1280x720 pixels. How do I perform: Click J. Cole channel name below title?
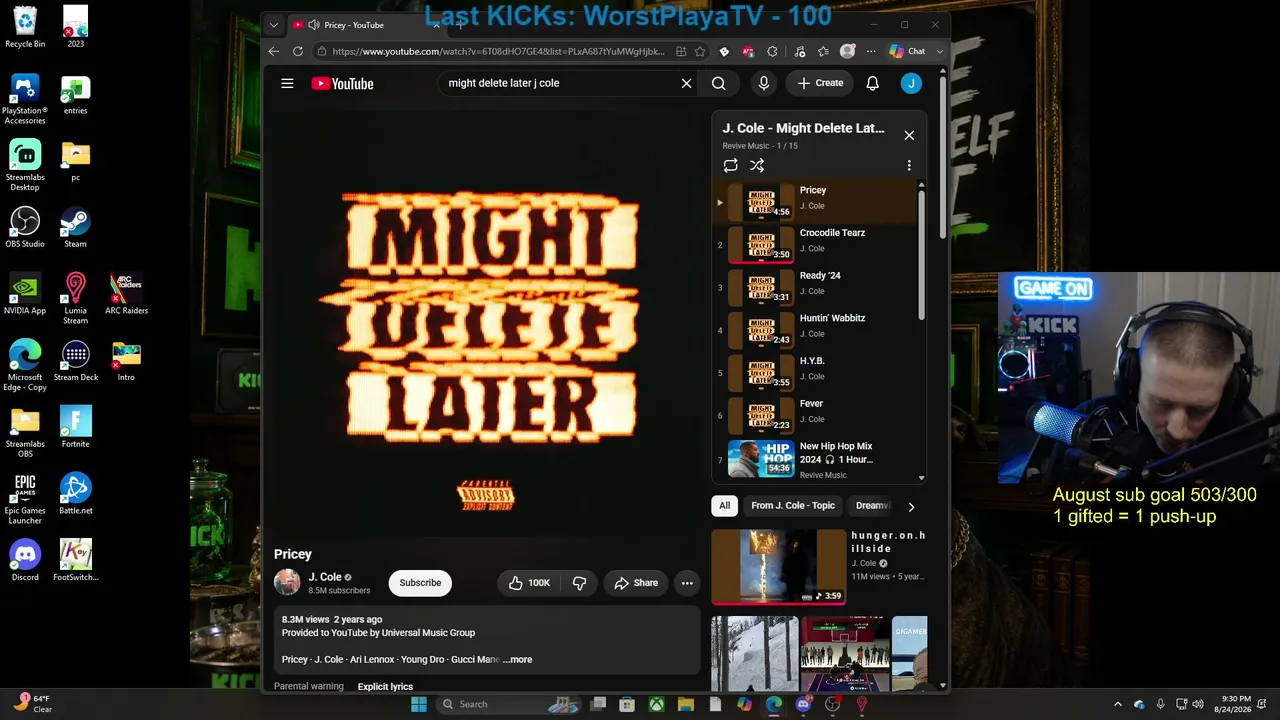[325, 577]
